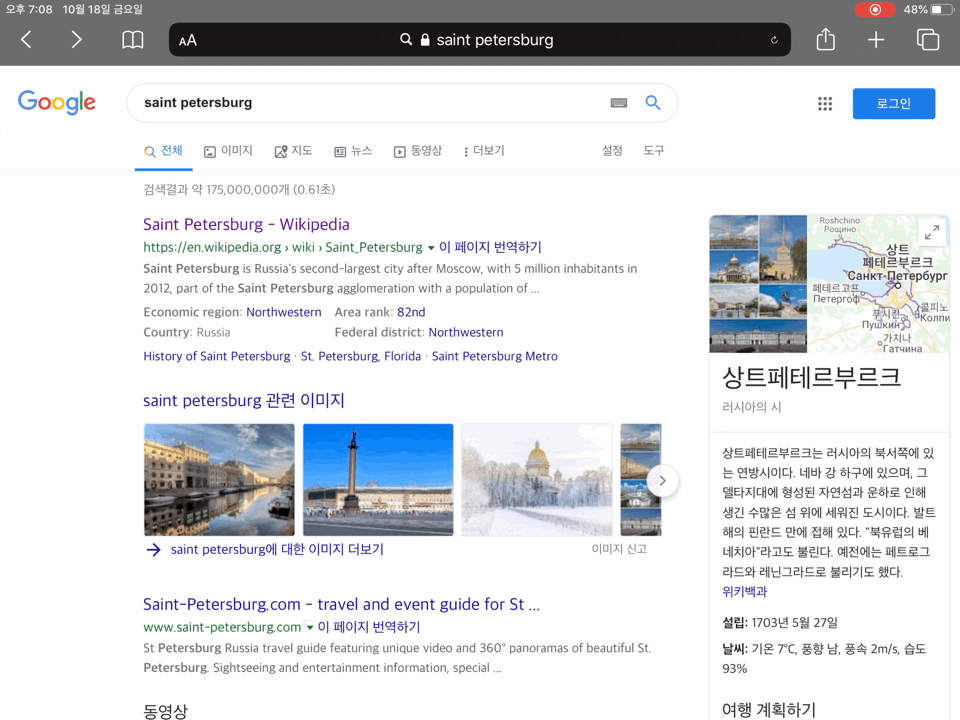Reload the page with the refresh icon
The height and width of the screenshot is (720, 960).
point(774,40)
